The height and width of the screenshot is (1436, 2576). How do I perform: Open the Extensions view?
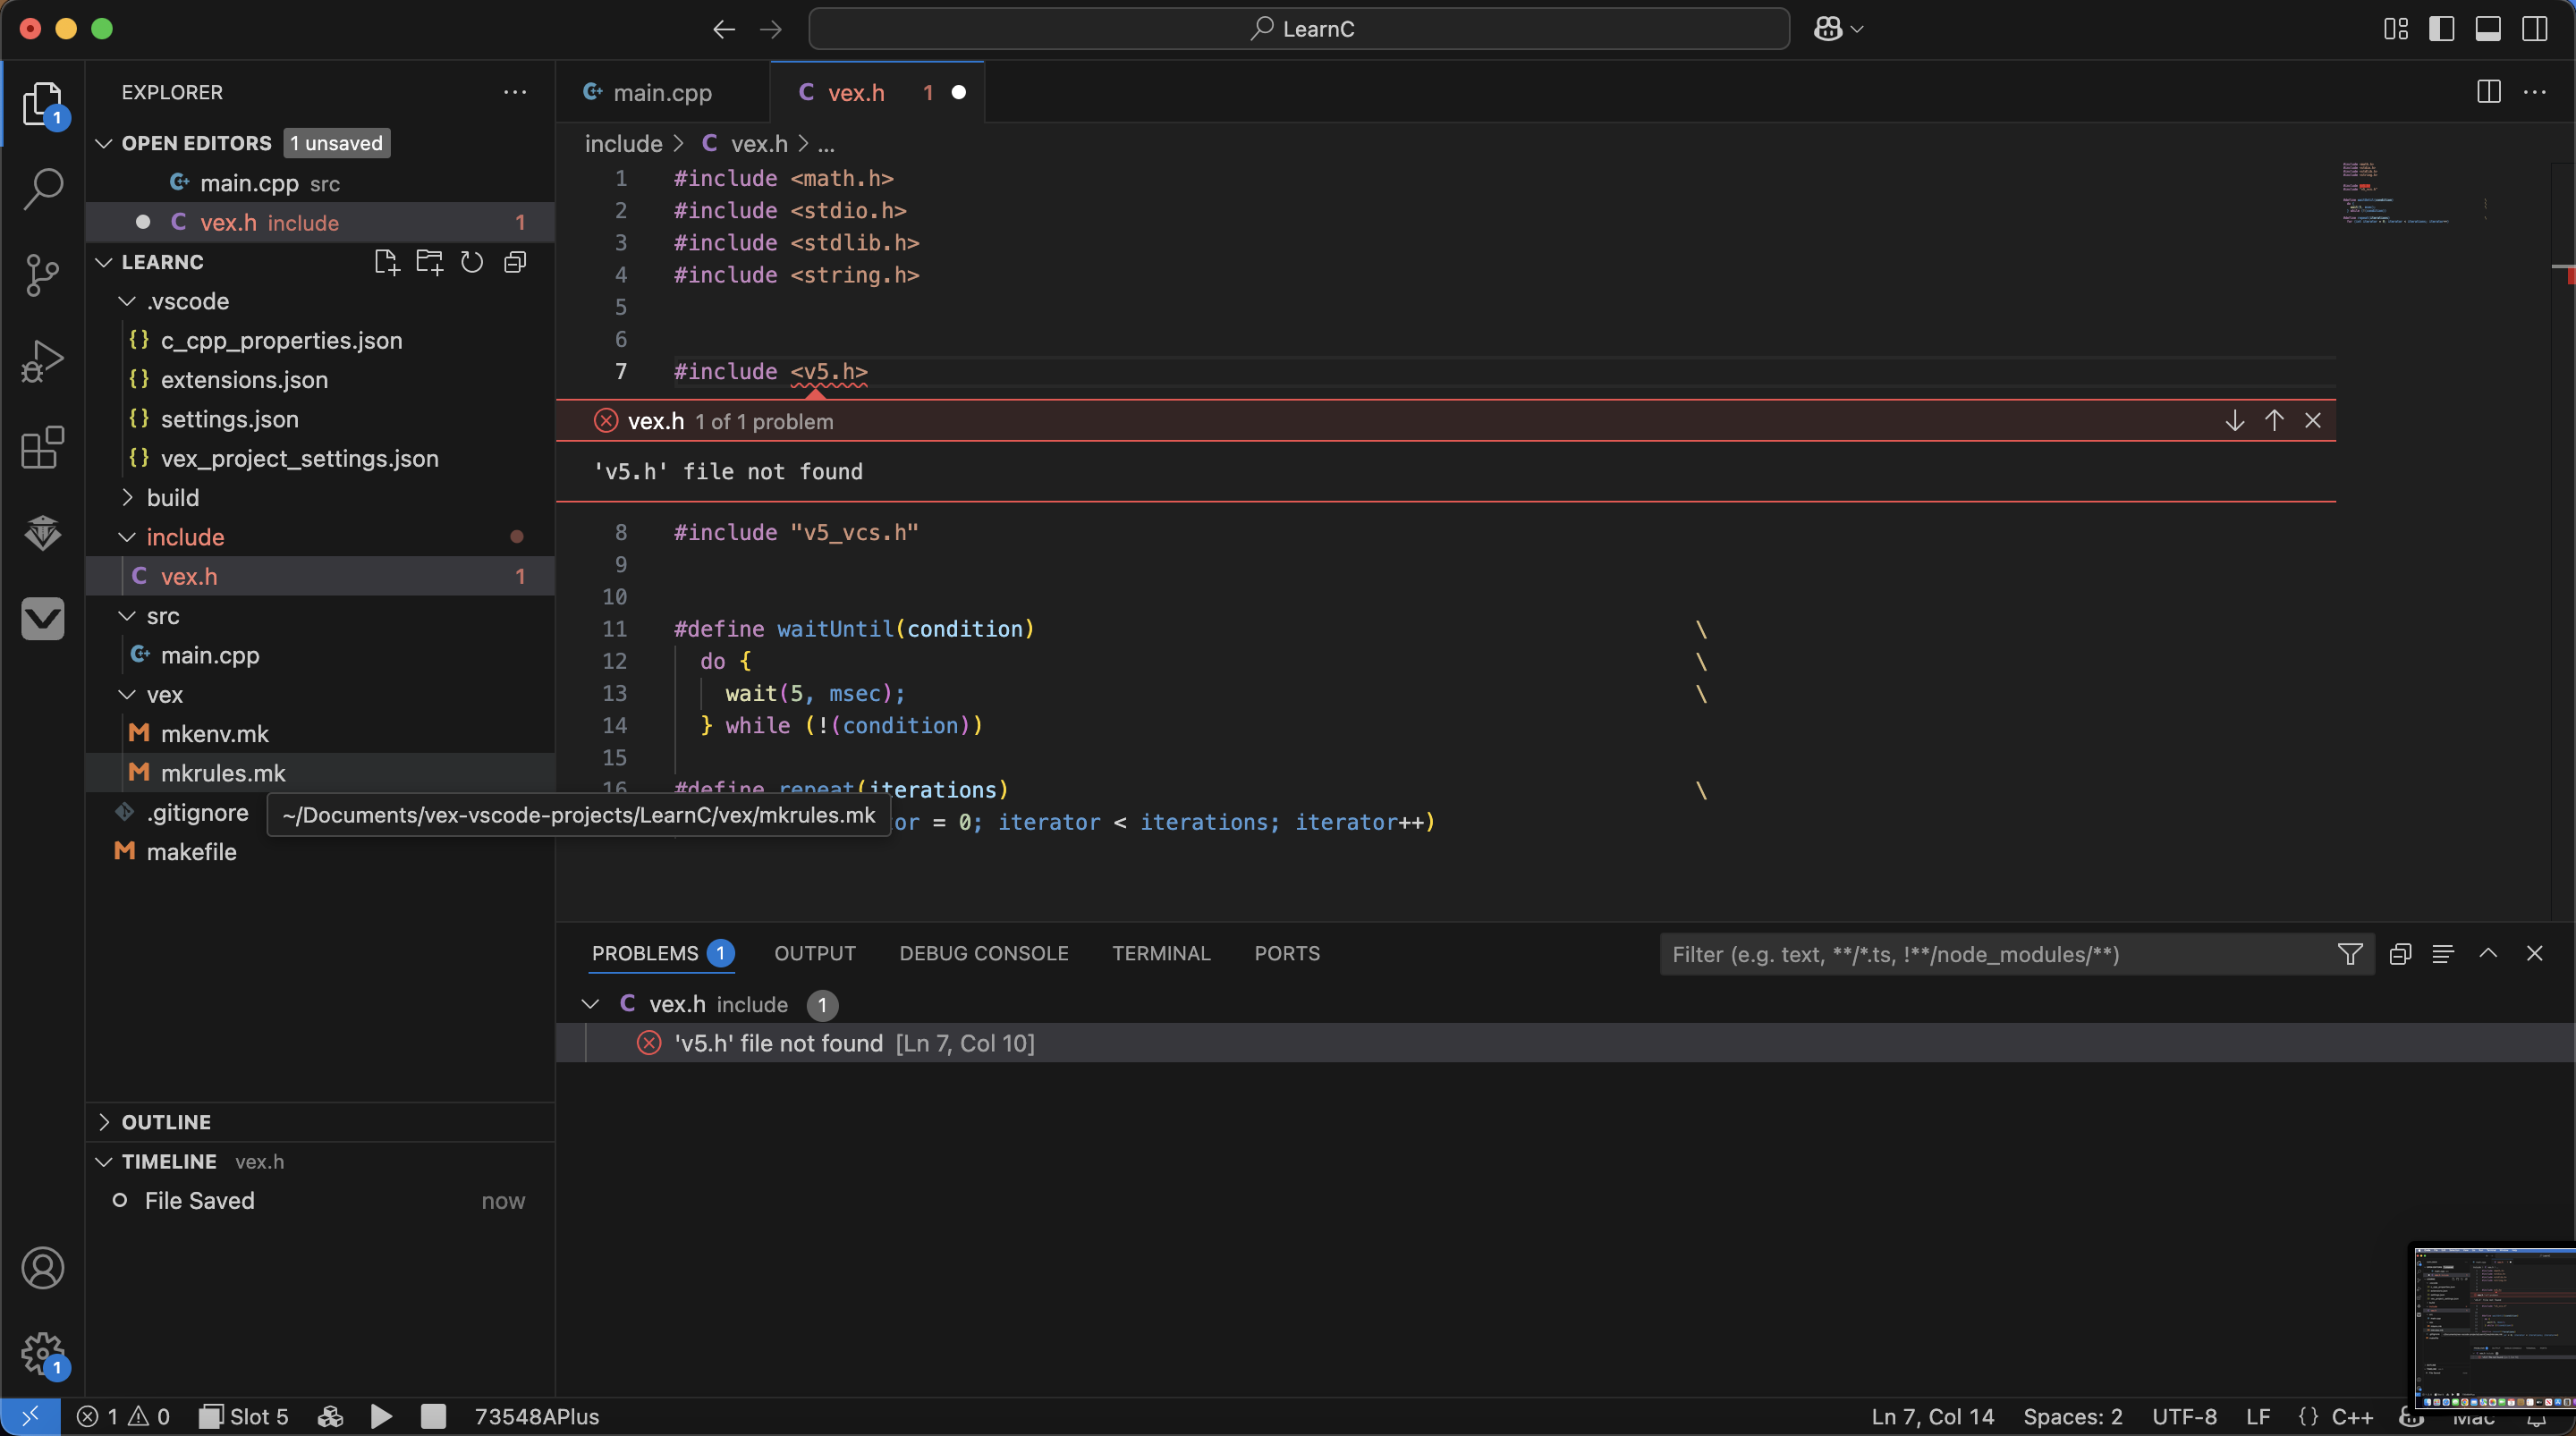click(x=42, y=447)
